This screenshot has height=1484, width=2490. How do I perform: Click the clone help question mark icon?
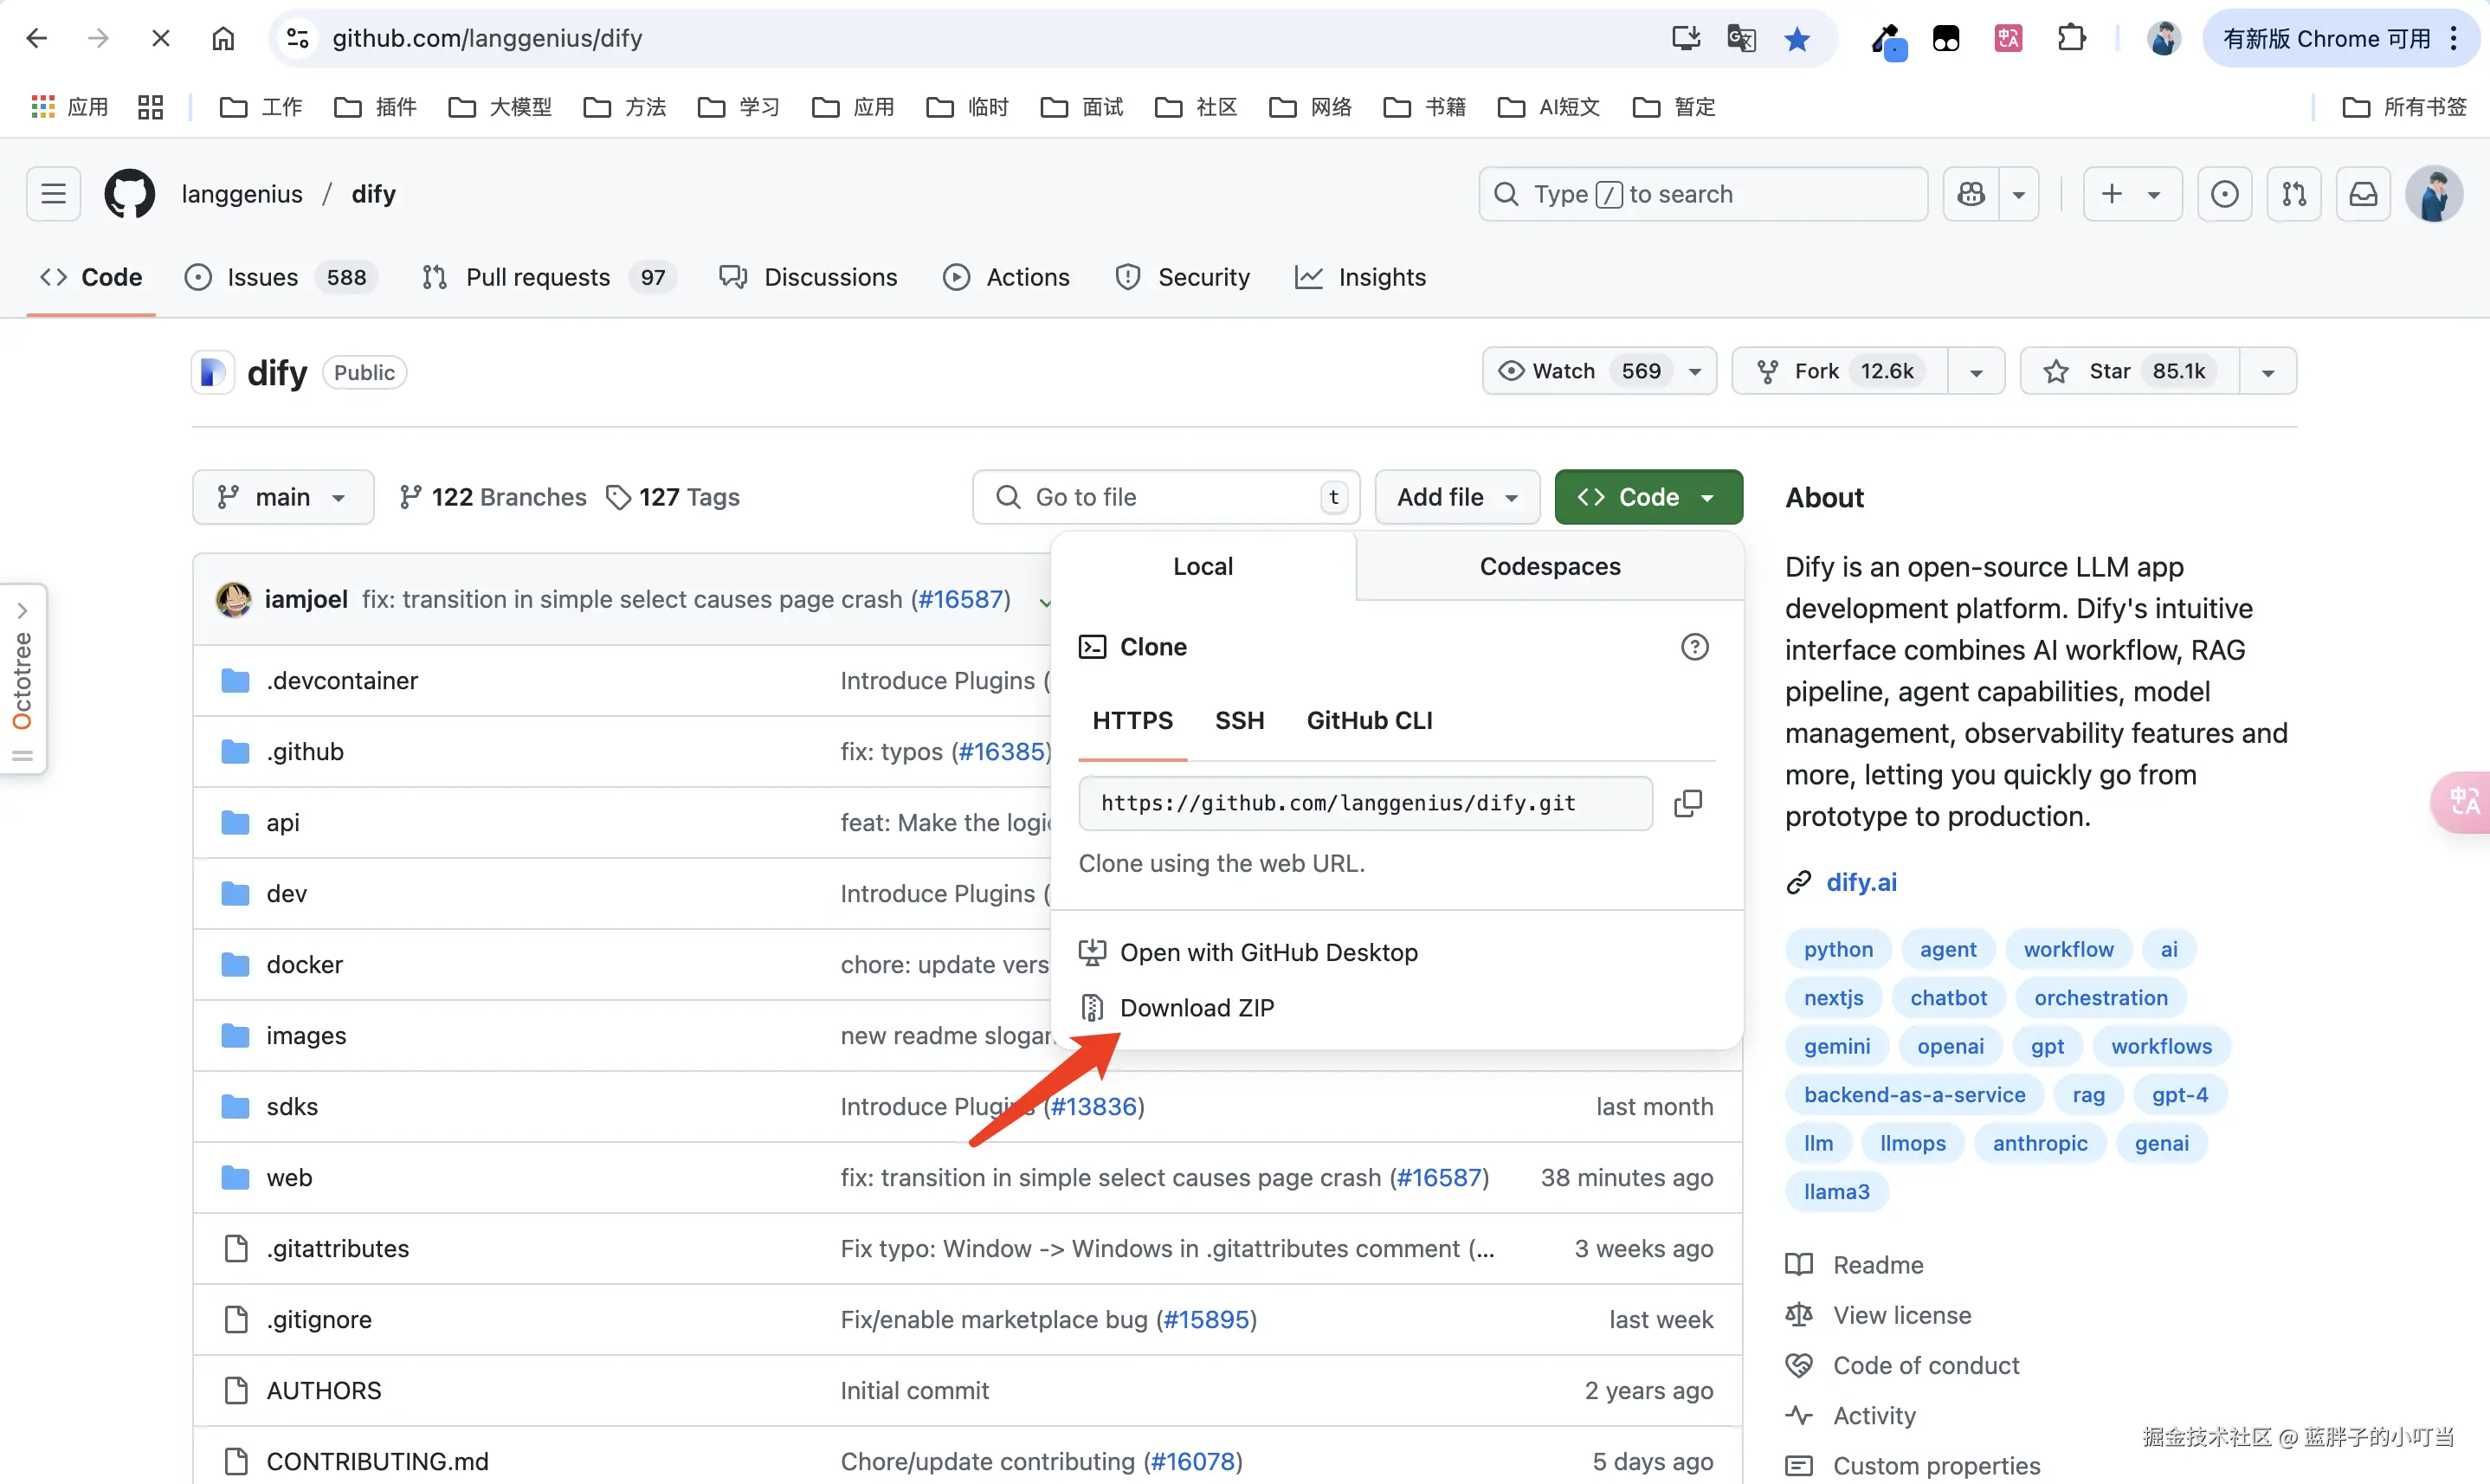tap(1694, 647)
